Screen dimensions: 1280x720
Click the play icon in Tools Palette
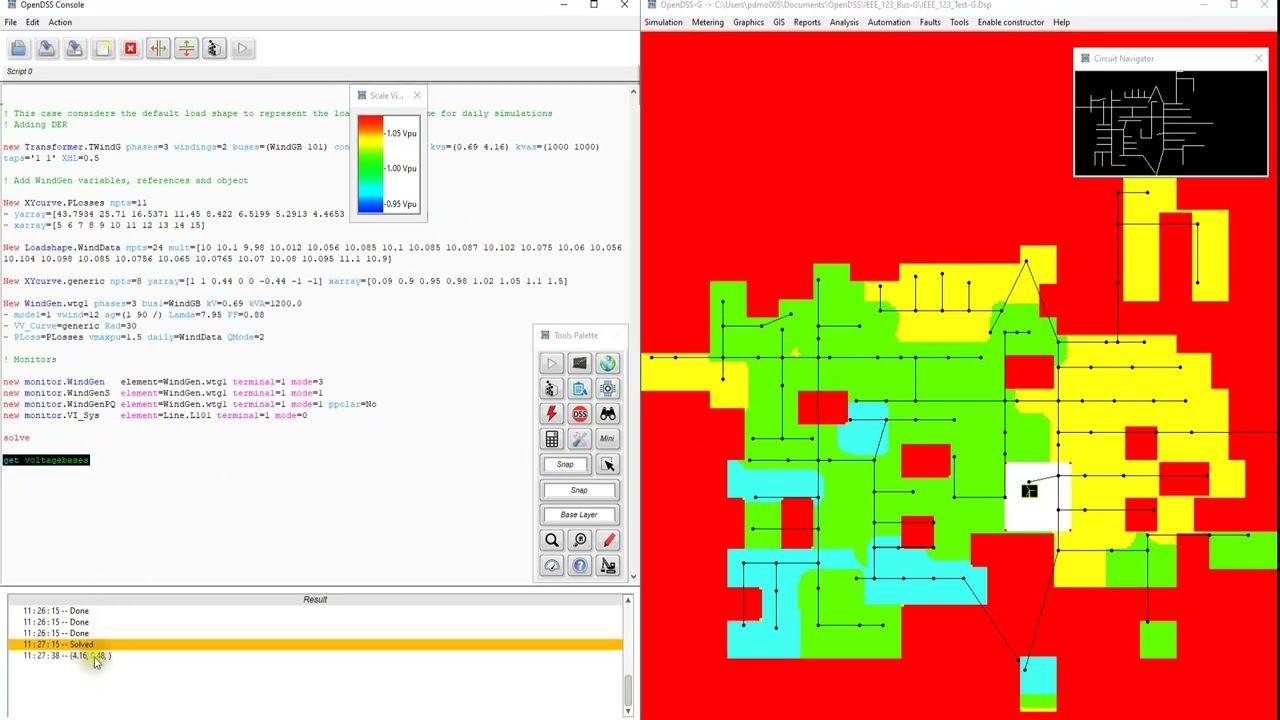point(551,363)
